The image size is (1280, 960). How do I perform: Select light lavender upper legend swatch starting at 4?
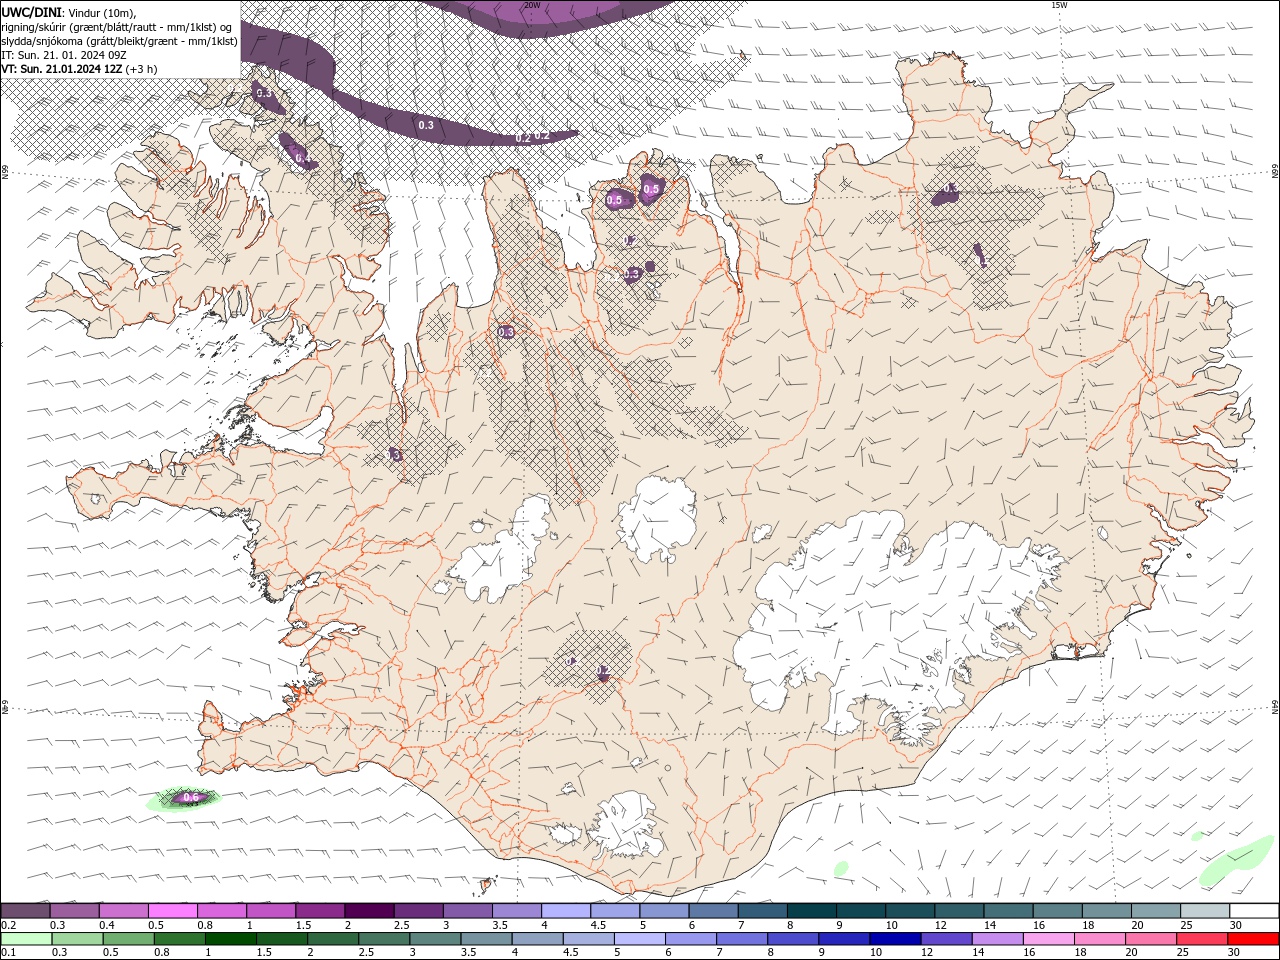(564, 911)
